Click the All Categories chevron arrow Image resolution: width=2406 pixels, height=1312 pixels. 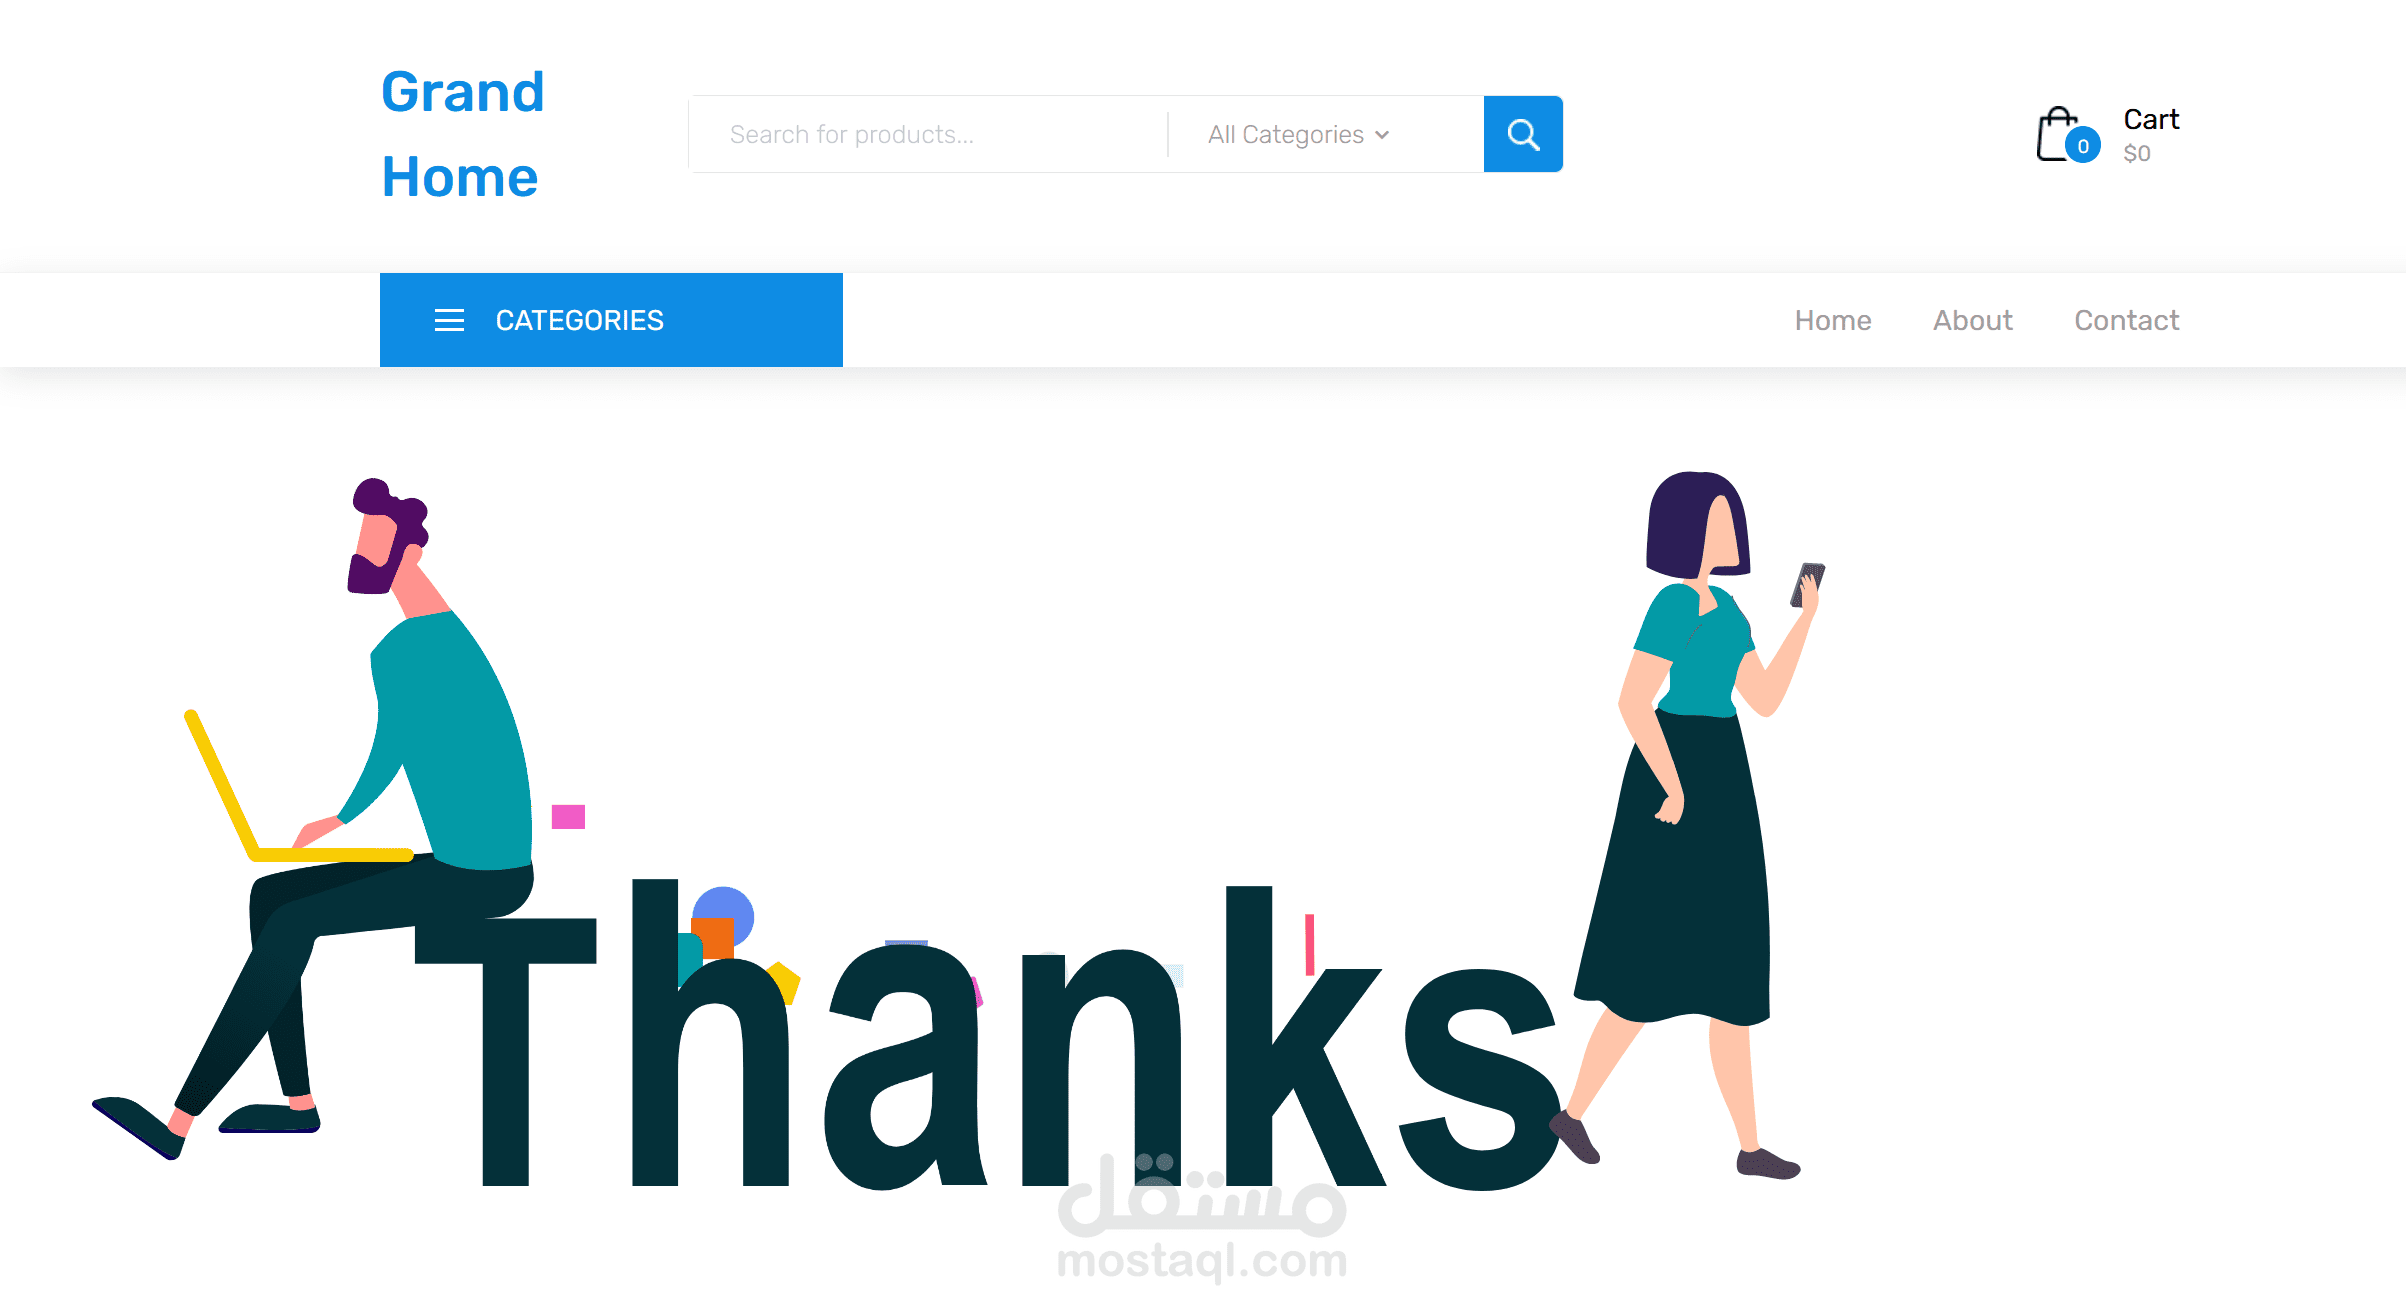(1382, 135)
